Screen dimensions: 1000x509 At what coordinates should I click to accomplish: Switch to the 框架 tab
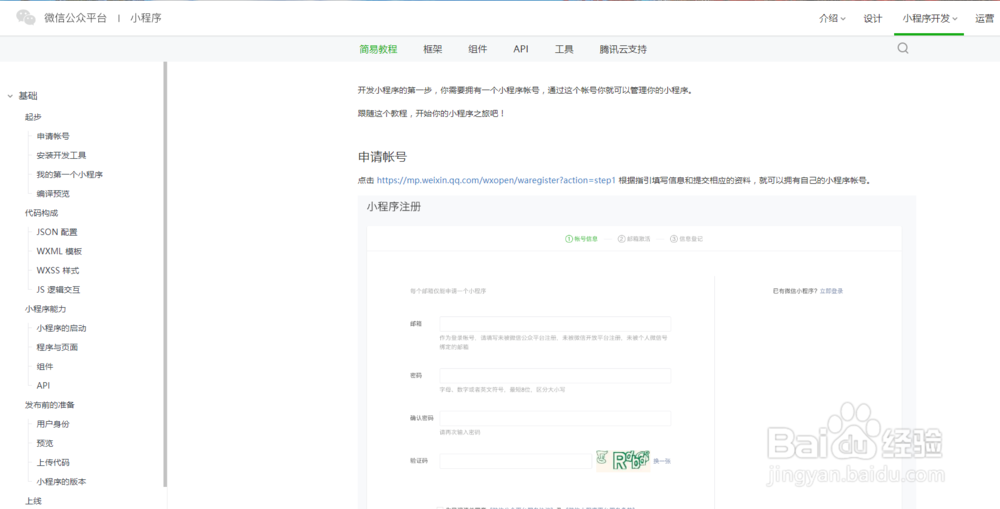(x=433, y=49)
